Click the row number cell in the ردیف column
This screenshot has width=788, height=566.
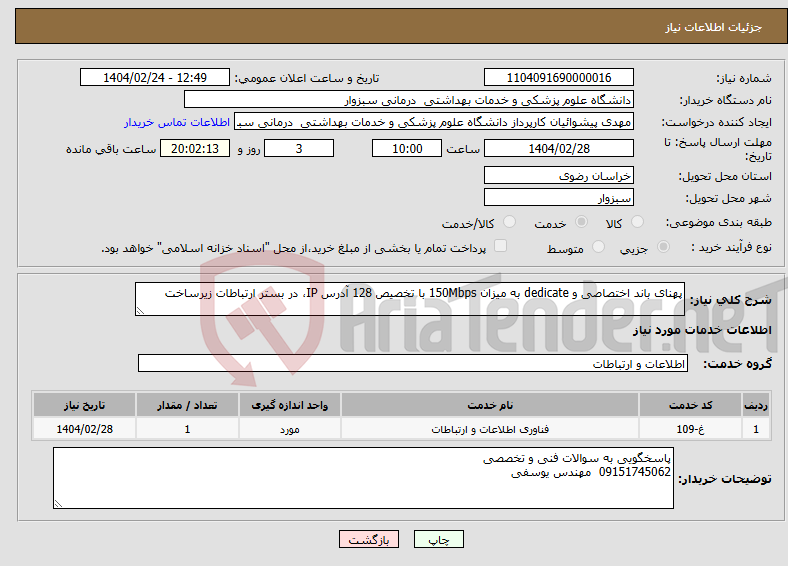point(756,429)
